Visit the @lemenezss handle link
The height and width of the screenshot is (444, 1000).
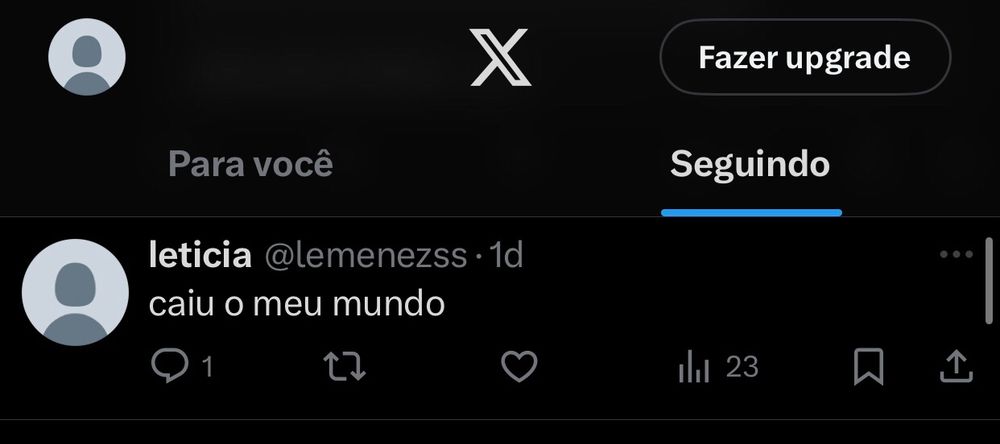pos(365,256)
